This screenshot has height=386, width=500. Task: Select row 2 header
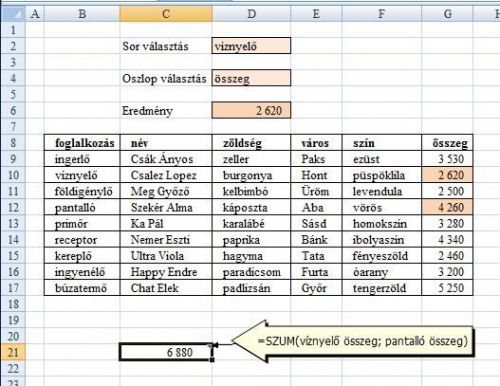pyautogui.click(x=13, y=46)
